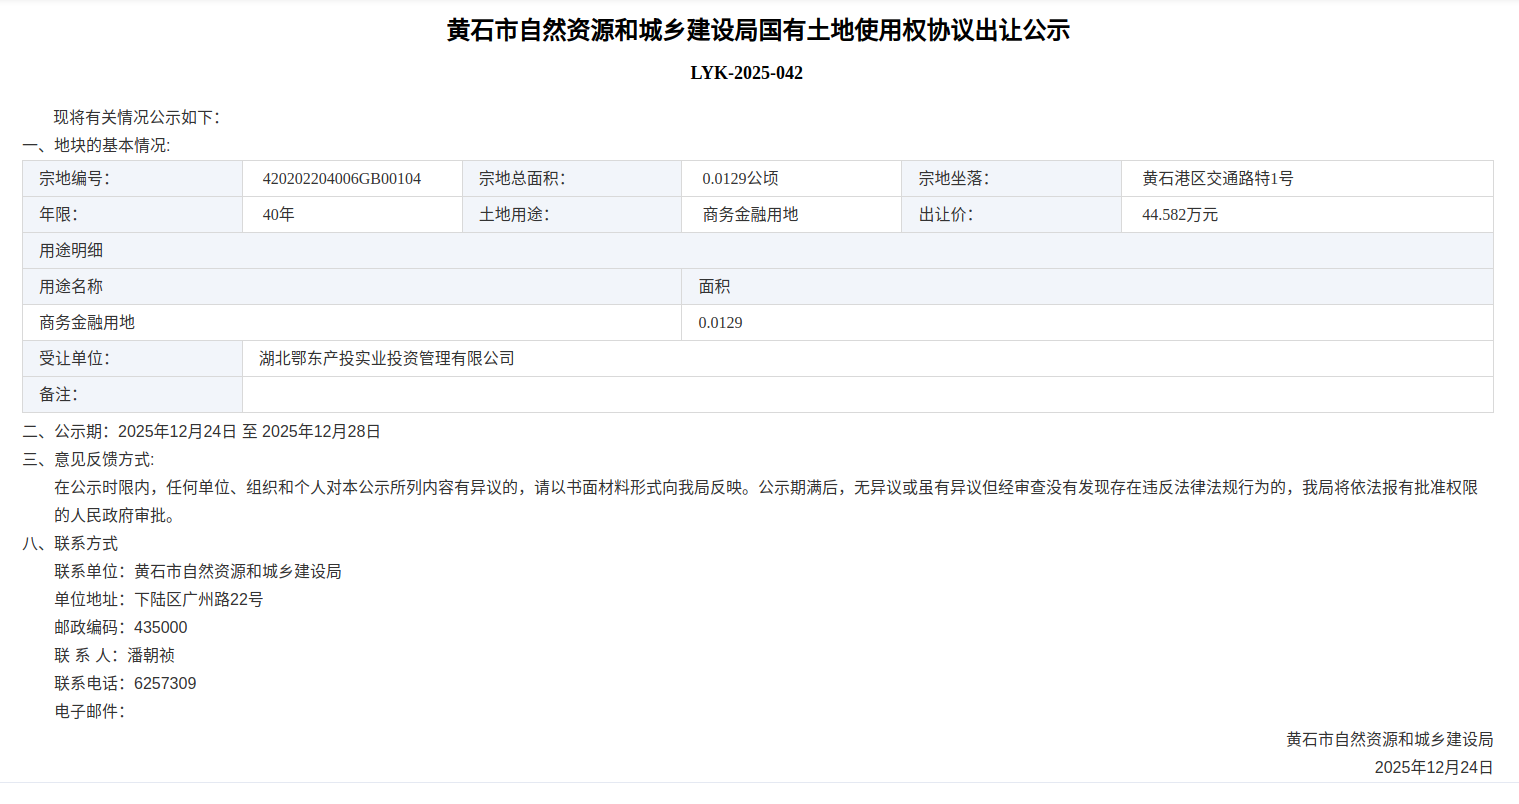The height and width of the screenshot is (804, 1519).
Task: Click the contact person name 潘朝祯
Action: tap(150, 656)
